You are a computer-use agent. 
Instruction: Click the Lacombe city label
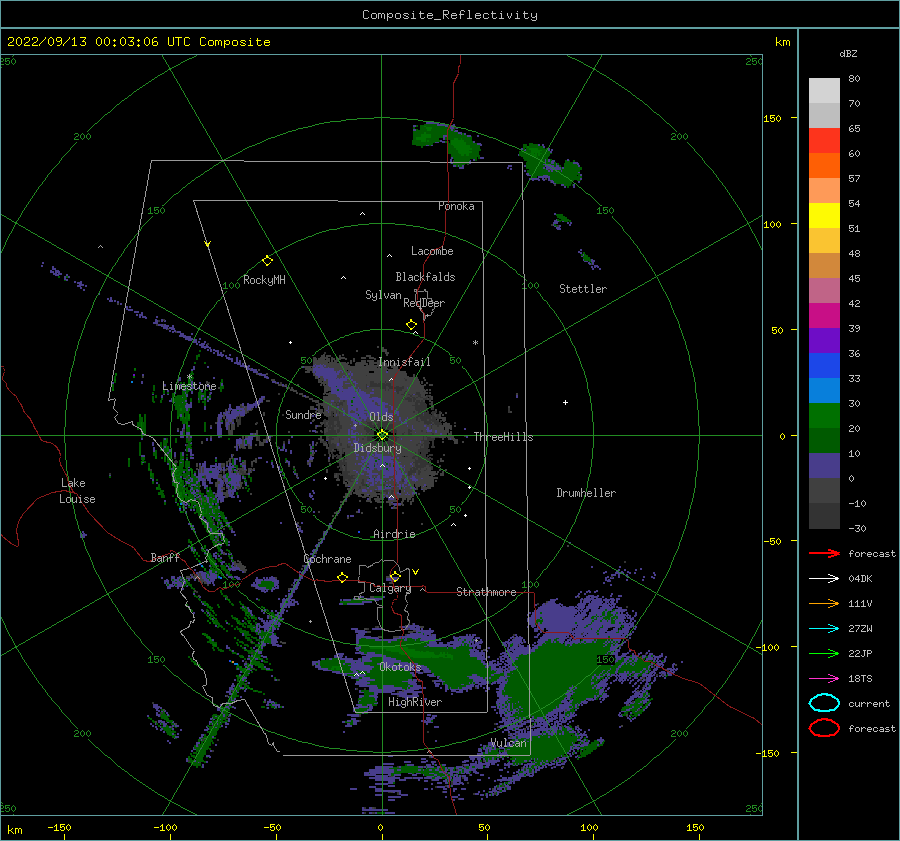[x=432, y=251]
